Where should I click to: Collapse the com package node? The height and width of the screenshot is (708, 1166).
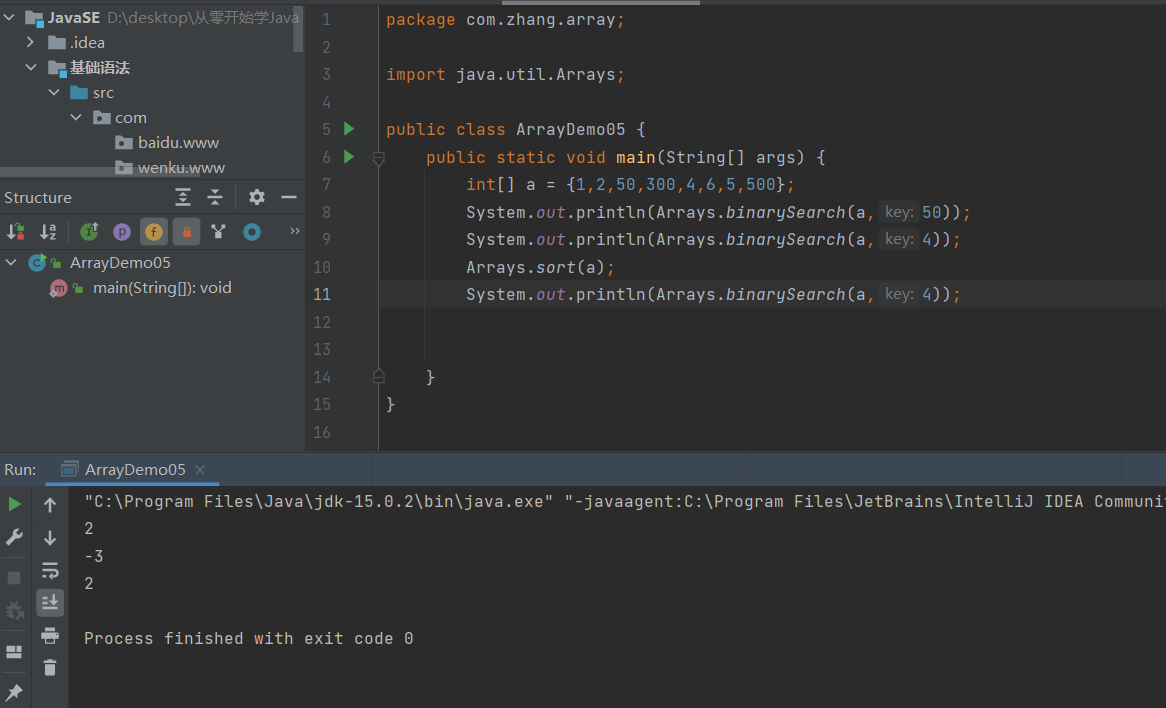[x=77, y=118]
